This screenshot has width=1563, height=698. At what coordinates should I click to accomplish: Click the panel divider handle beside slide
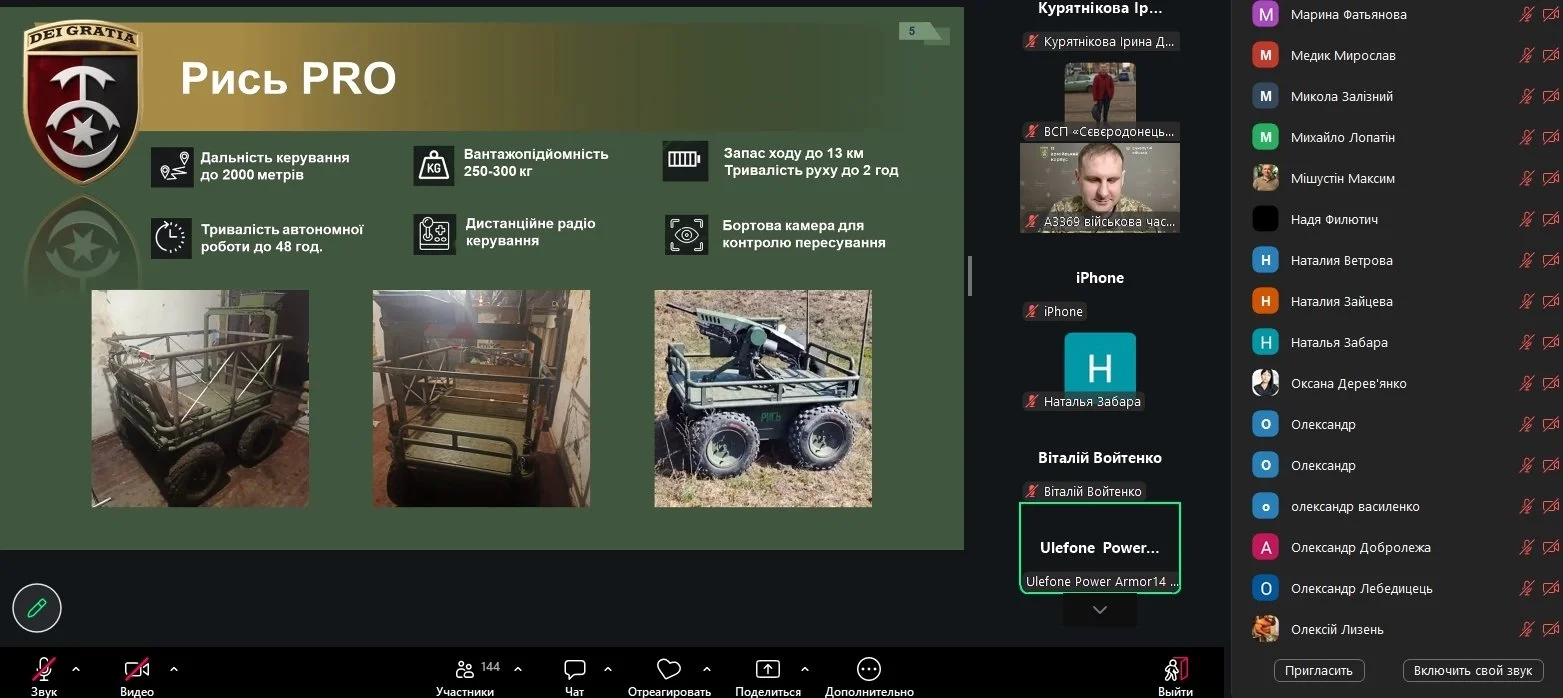(x=970, y=276)
